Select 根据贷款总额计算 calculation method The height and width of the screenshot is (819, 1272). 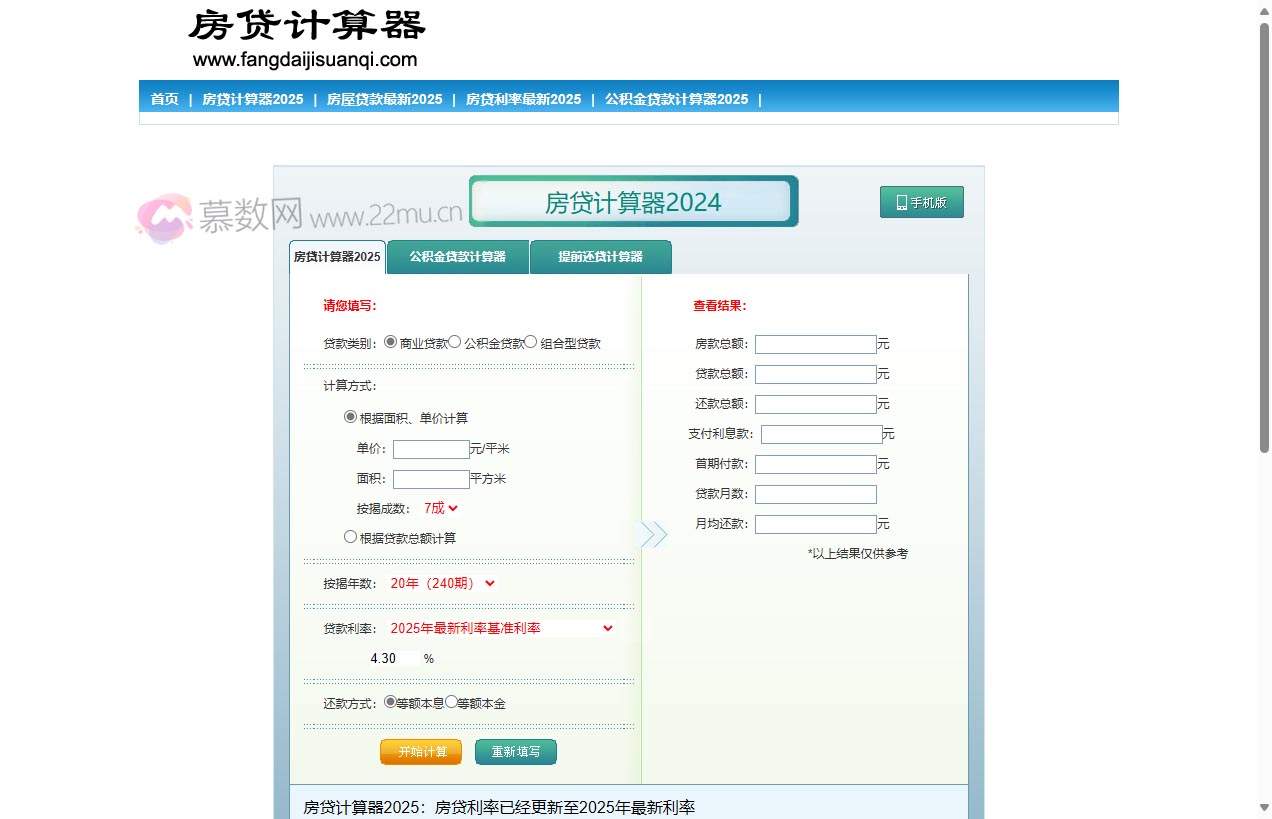[x=350, y=537]
